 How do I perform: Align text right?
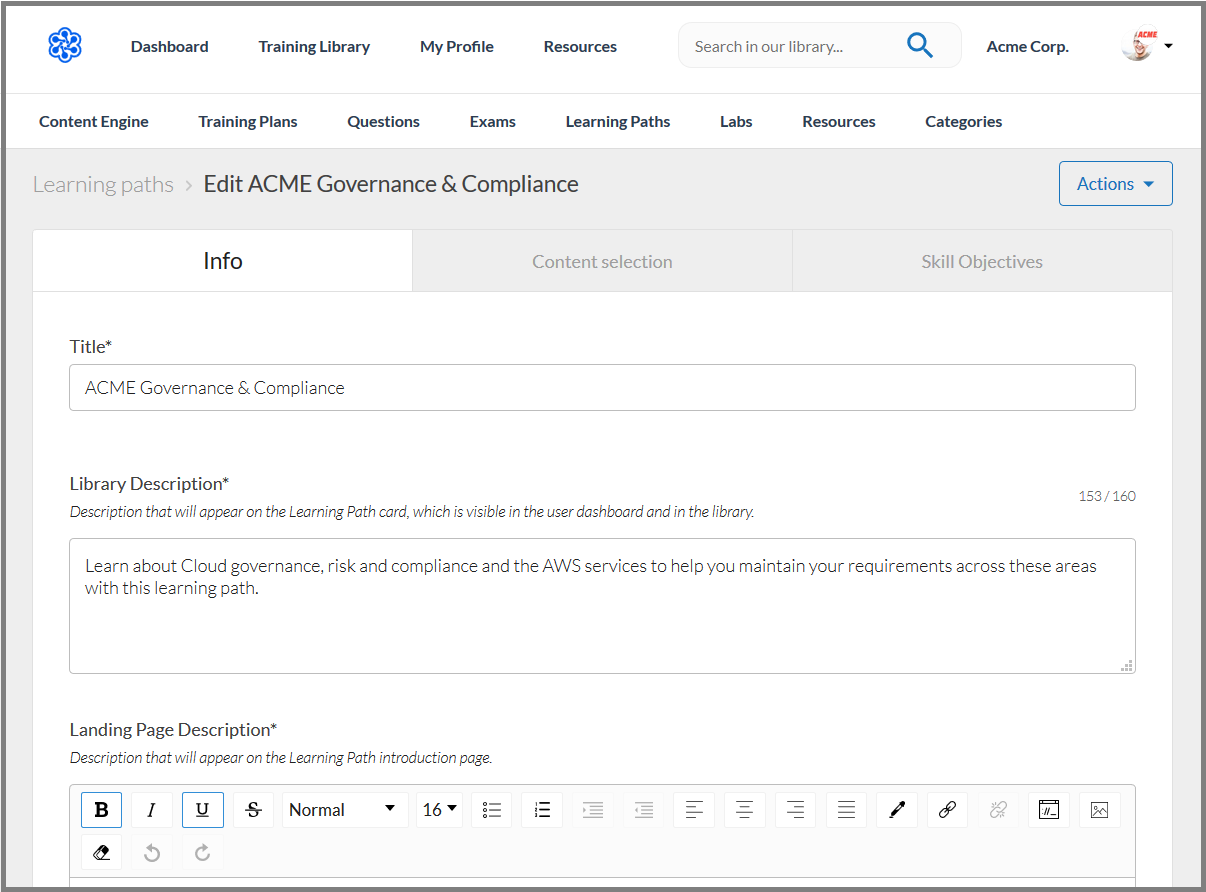[796, 810]
